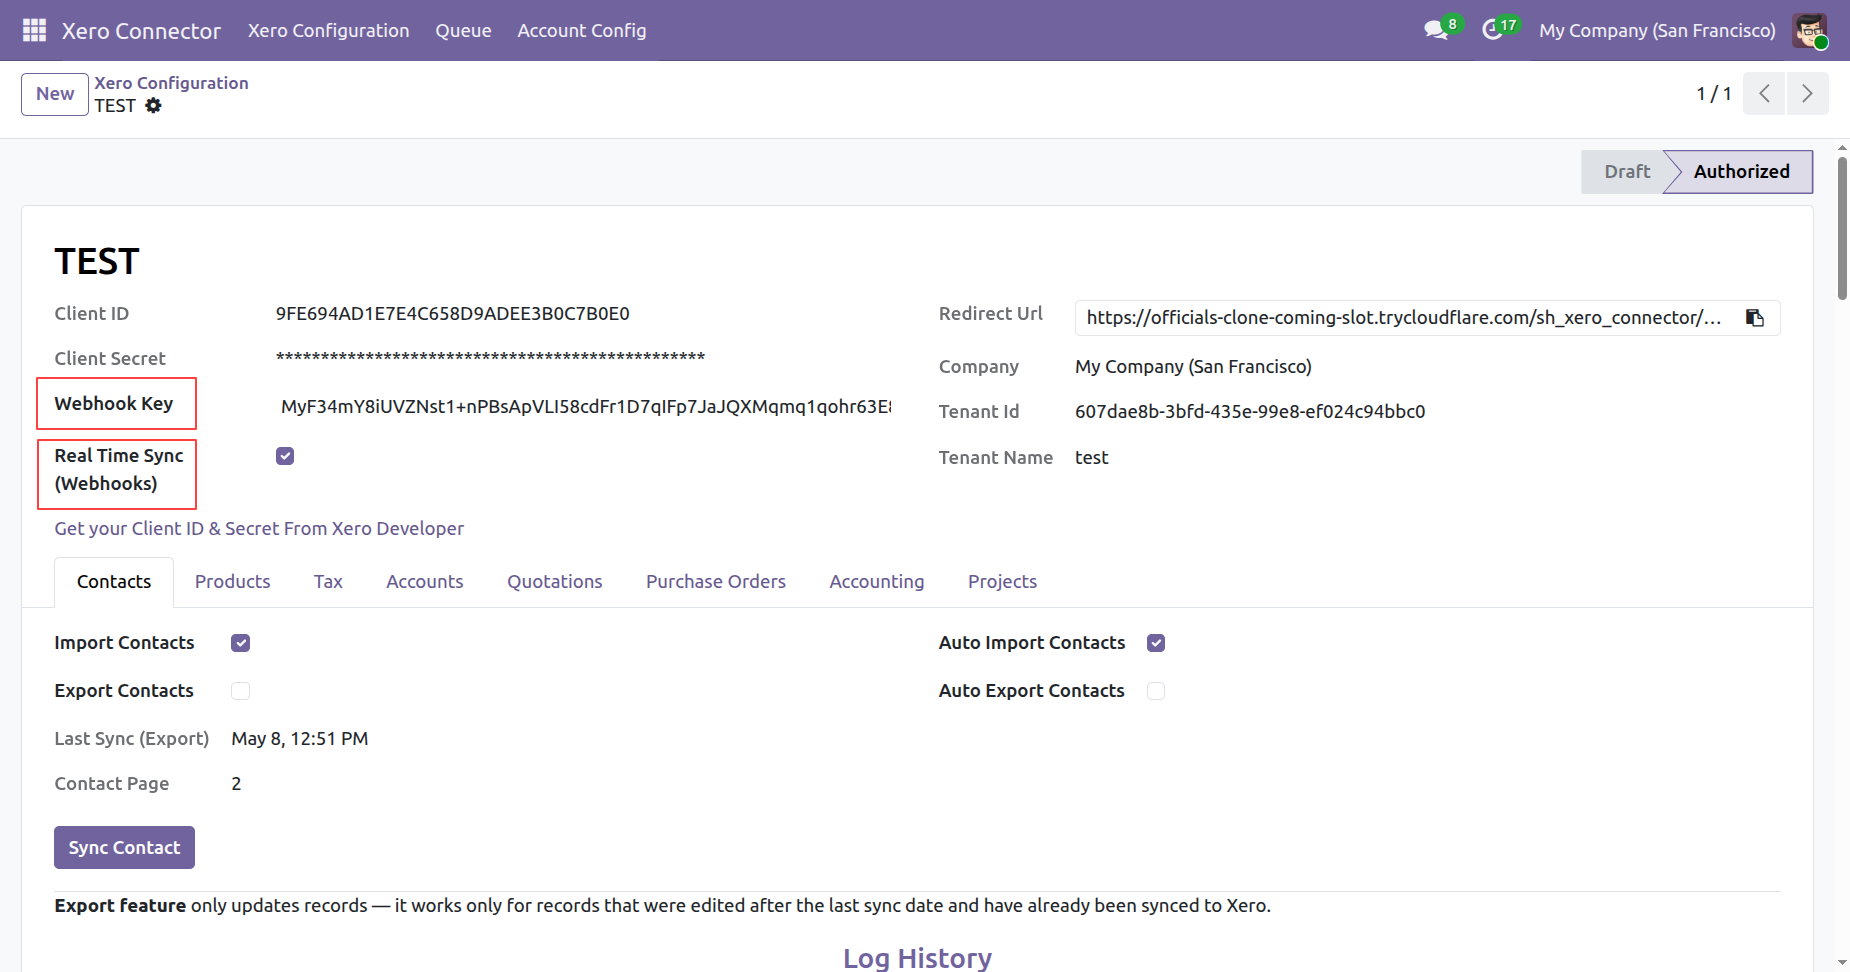This screenshot has width=1850, height=972.
Task: Enable the Export Contacts checkbox
Action: pyautogui.click(x=240, y=691)
